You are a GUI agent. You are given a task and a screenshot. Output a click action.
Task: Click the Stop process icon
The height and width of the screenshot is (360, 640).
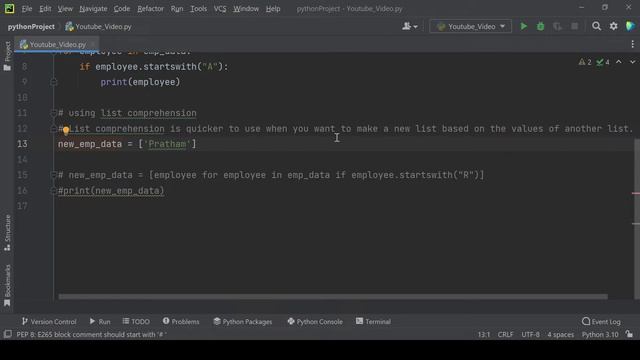[x=574, y=27]
